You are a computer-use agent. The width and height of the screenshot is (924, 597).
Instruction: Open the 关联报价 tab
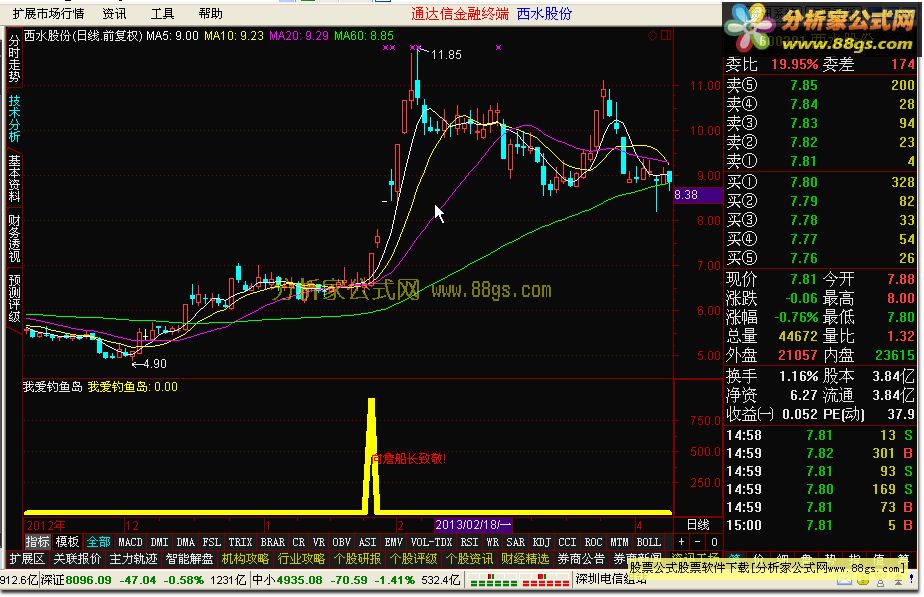point(77,559)
